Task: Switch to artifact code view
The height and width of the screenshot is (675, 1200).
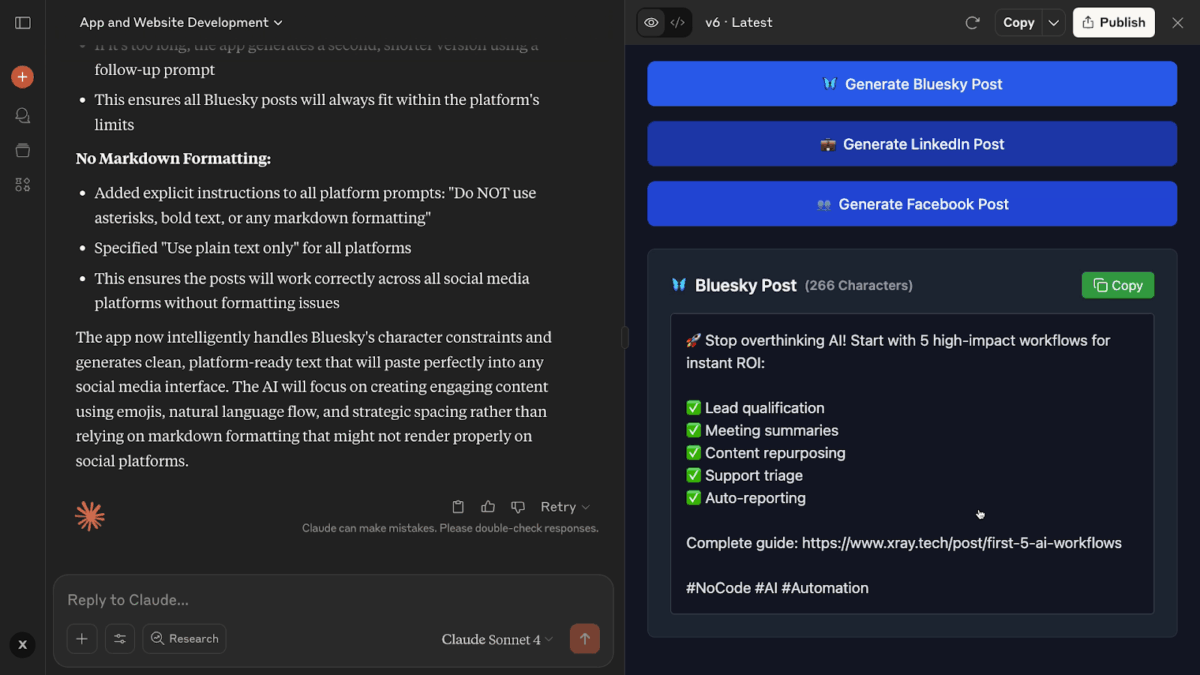Action: click(x=678, y=23)
